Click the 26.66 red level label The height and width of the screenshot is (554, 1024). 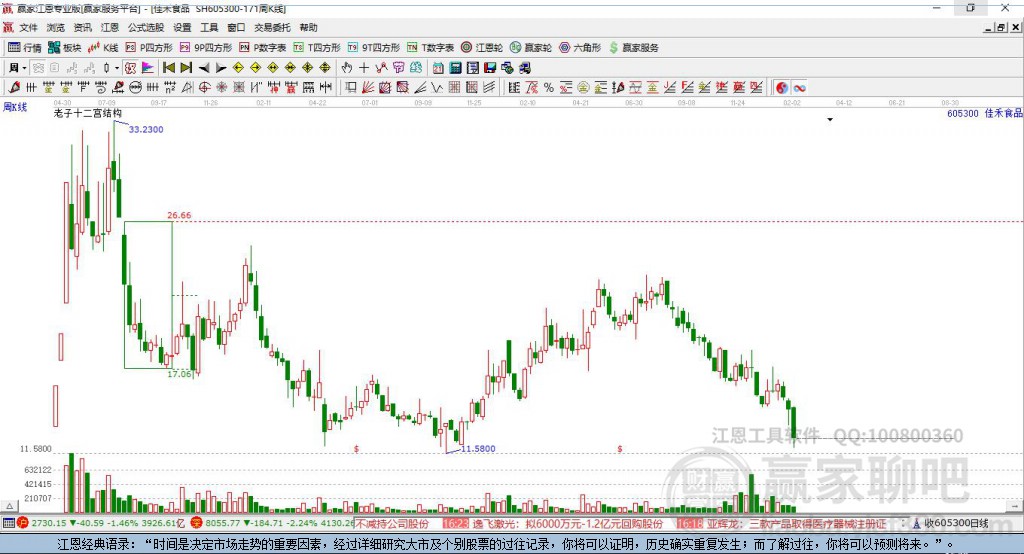(179, 215)
